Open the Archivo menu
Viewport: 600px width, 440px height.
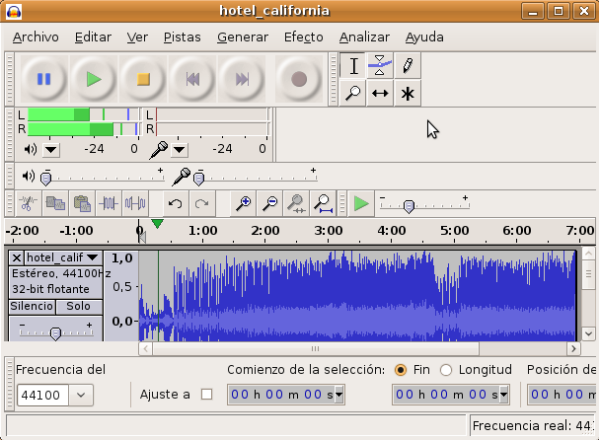click(x=35, y=37)
